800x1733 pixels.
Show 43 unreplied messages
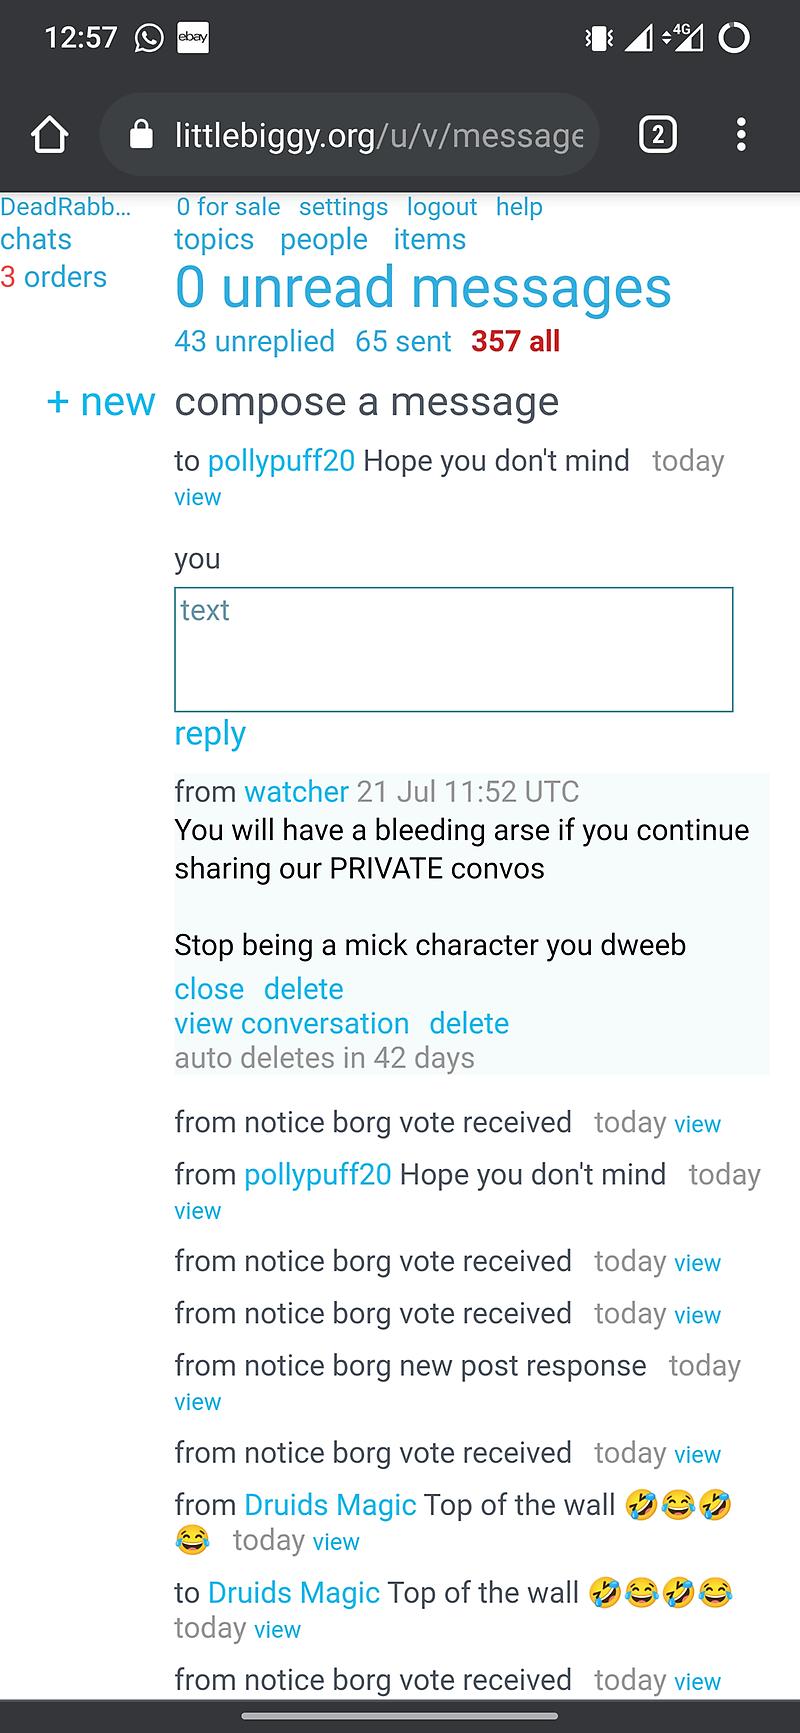[254, 342]
